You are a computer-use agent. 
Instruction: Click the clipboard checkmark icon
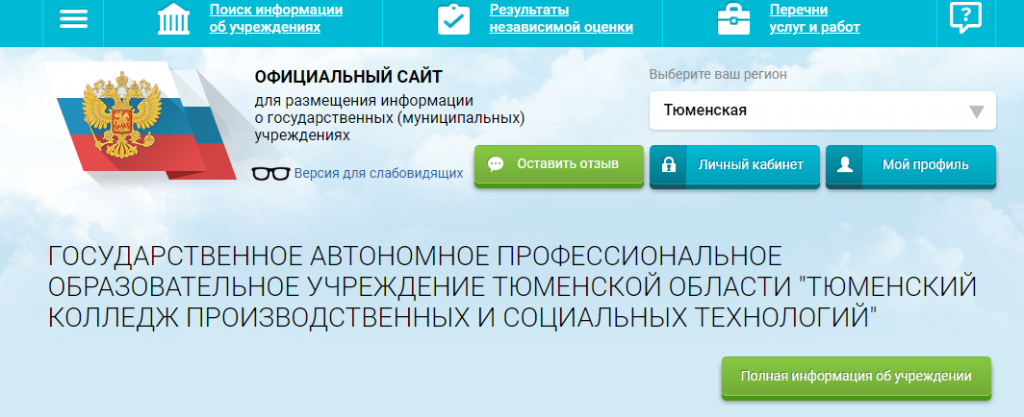[453, 19]
